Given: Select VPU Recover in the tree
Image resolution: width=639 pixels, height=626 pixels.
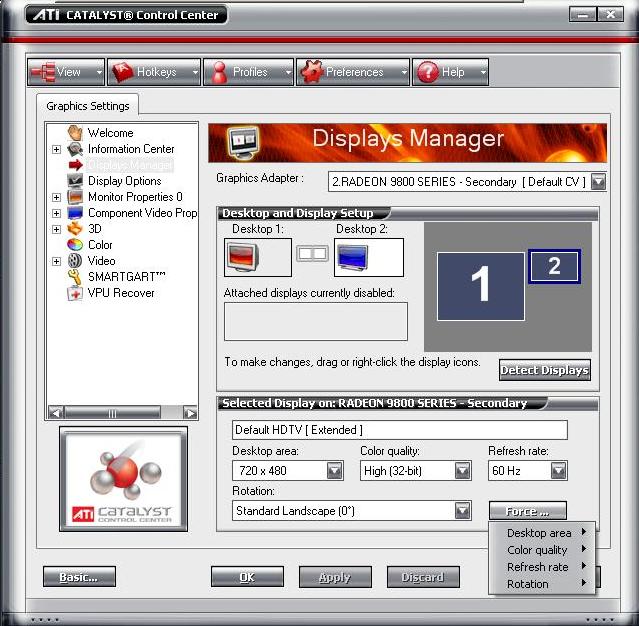Looking at the screenshot, I should coord(121,293).
